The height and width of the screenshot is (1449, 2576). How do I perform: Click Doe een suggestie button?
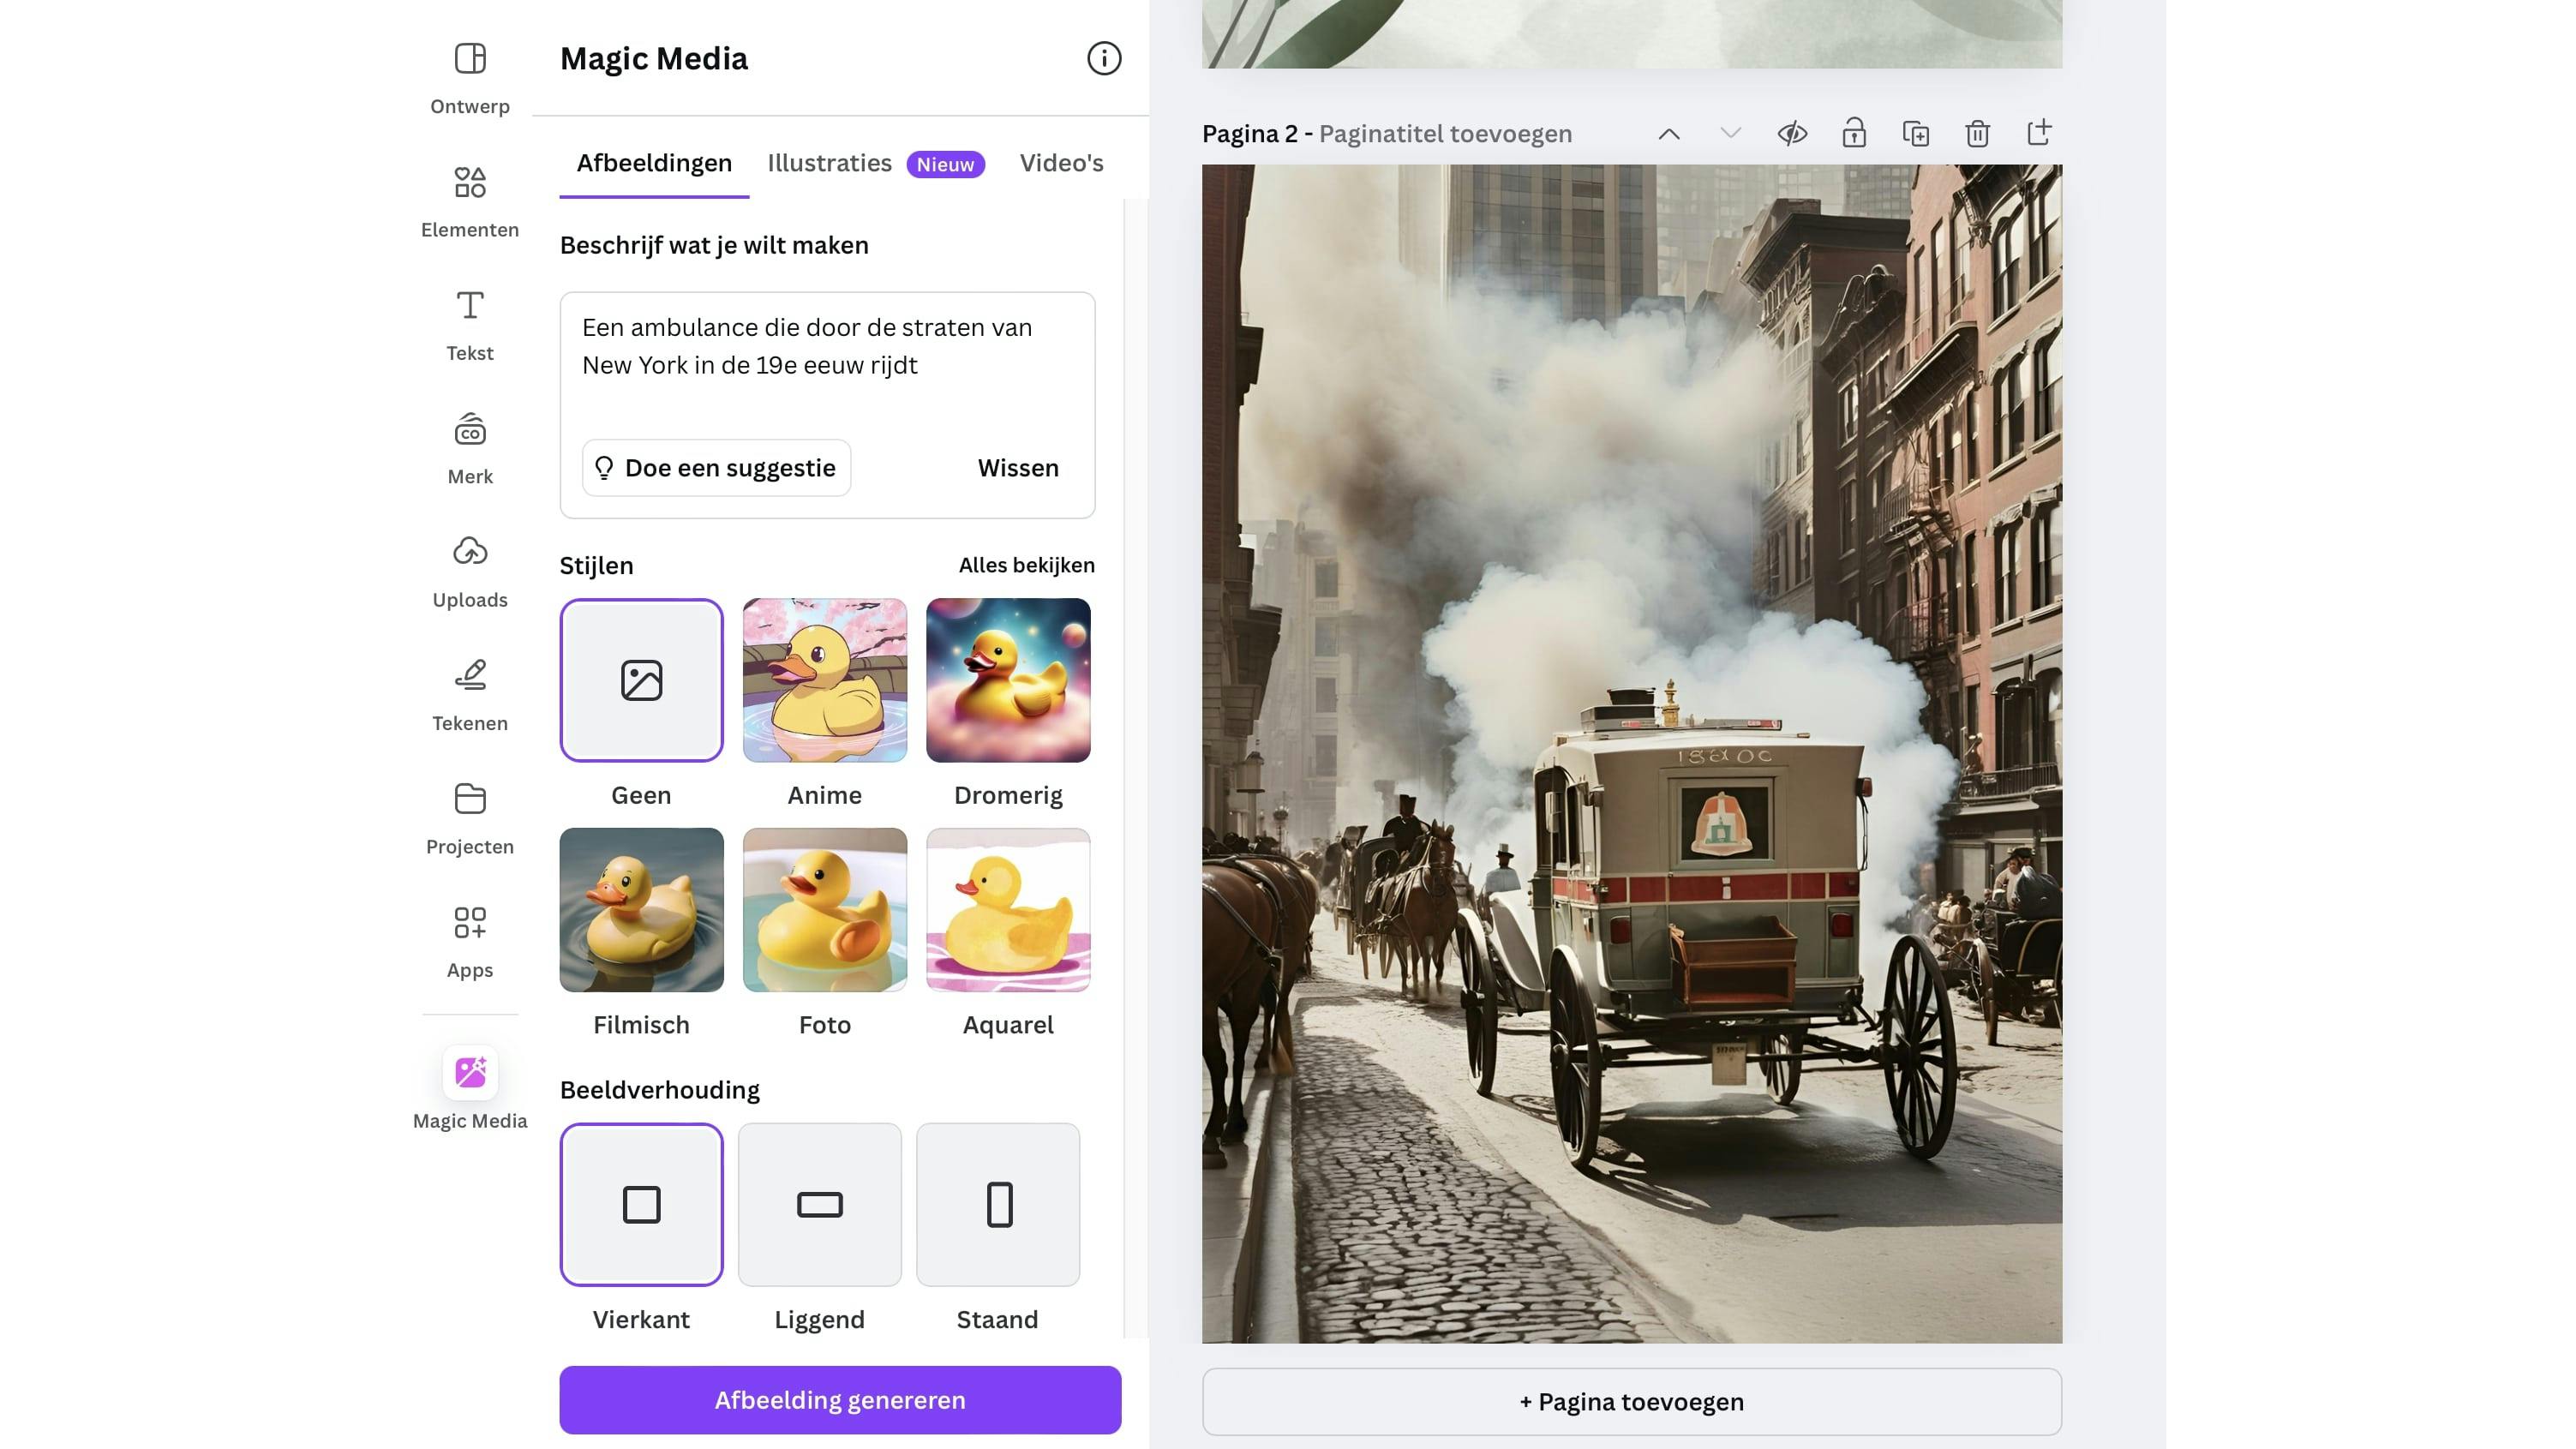[x=716, y=468]
